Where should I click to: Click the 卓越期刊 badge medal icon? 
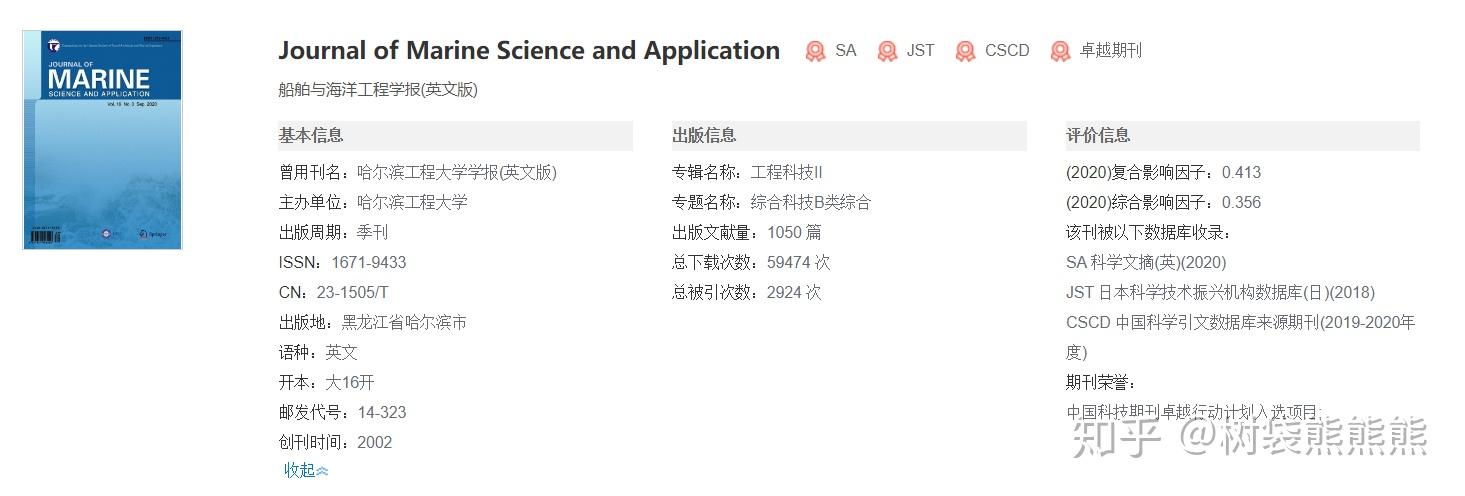click(x=1061, y=51)
